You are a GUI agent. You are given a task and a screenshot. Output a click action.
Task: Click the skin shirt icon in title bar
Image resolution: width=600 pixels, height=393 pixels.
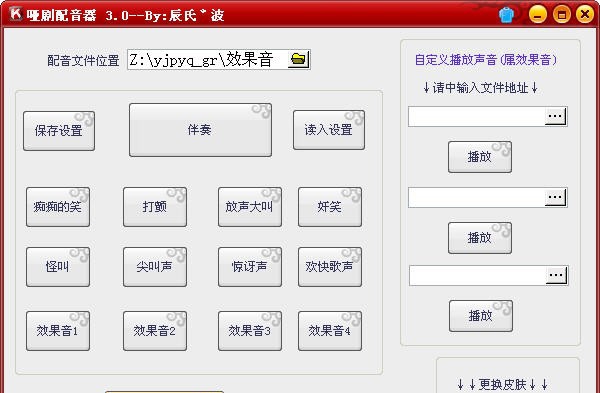click(x=506, y=15)
